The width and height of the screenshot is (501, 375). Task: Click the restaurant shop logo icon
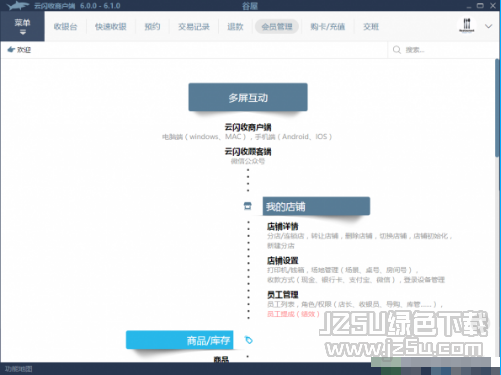[x=467, y=25]
